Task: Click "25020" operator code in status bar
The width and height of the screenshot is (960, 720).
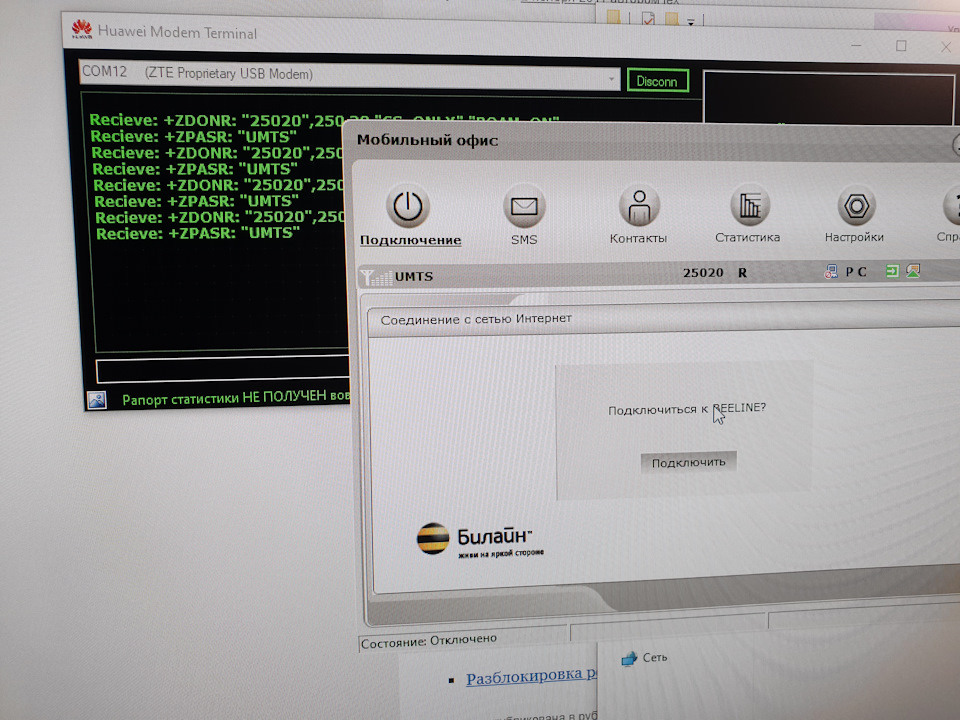Action: [703, 272]
